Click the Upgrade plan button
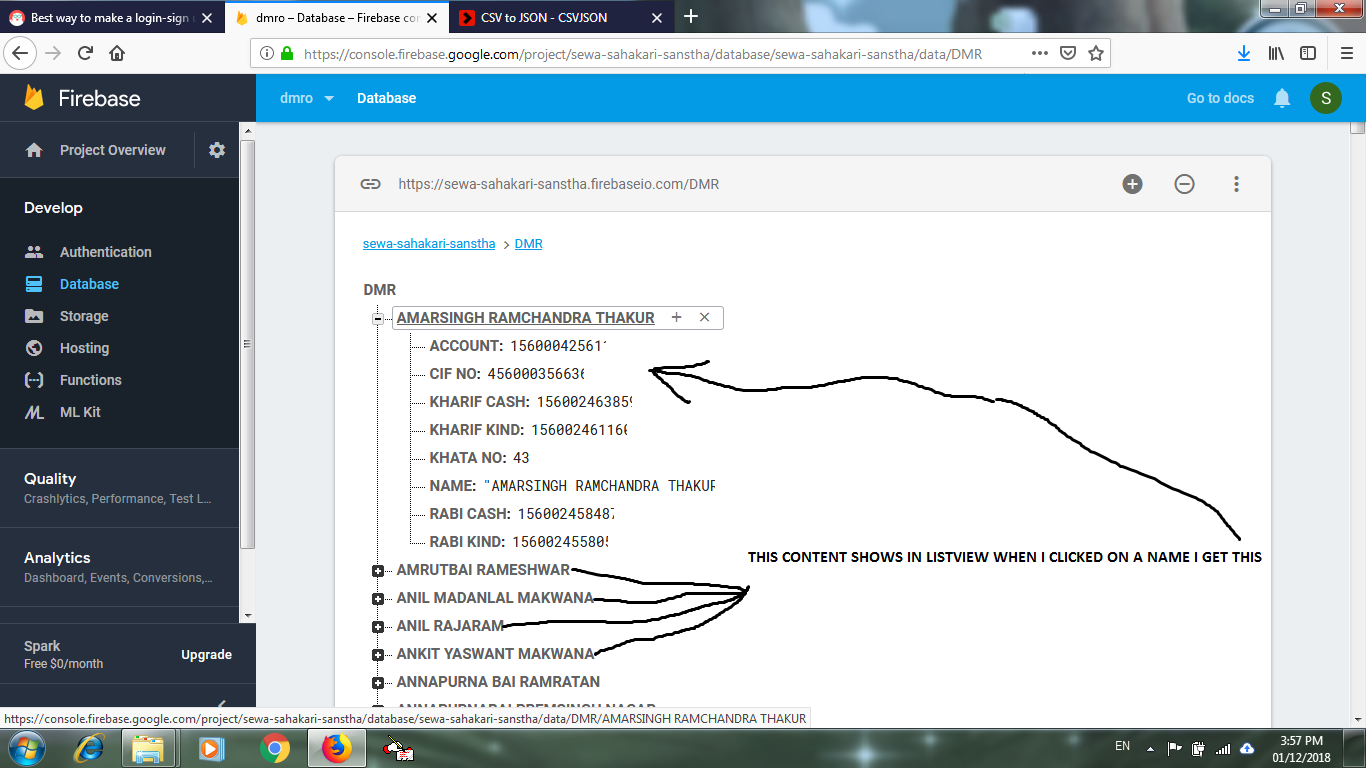 click(206, 655)
